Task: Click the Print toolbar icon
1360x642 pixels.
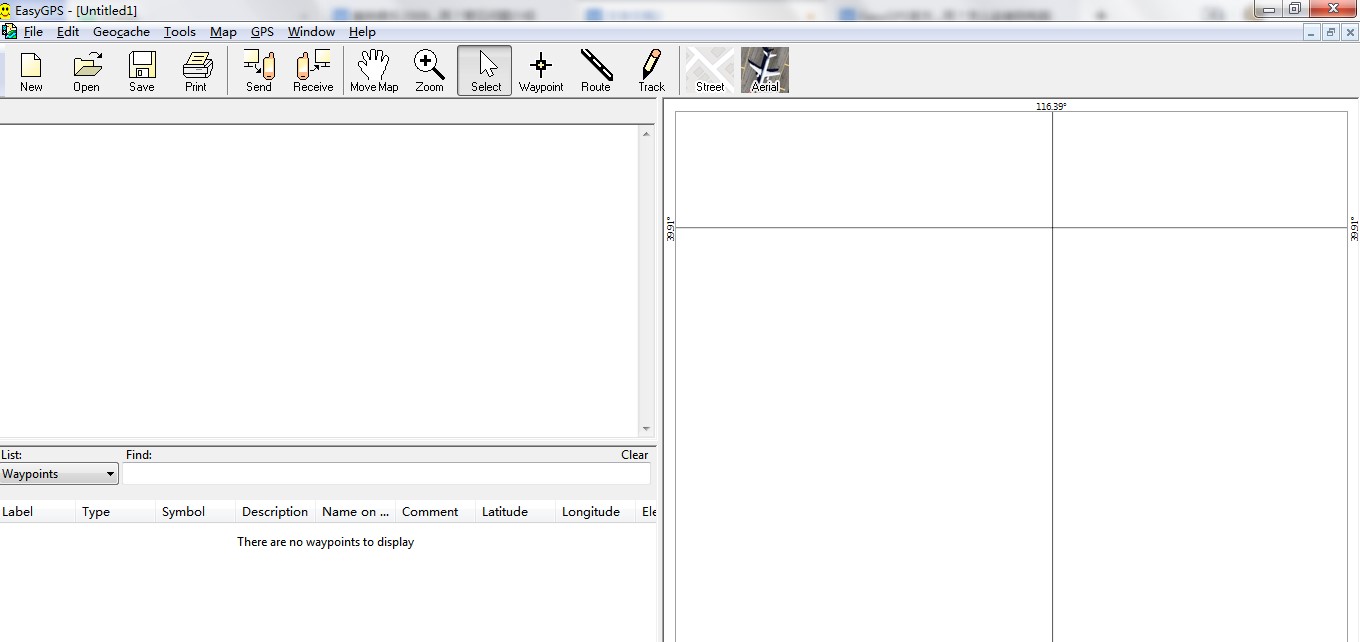Action: [x=196, y=70]
